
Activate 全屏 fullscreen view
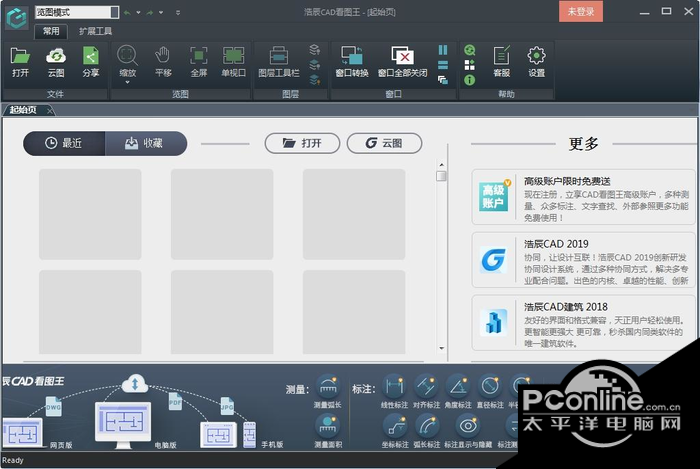[199, 56]
